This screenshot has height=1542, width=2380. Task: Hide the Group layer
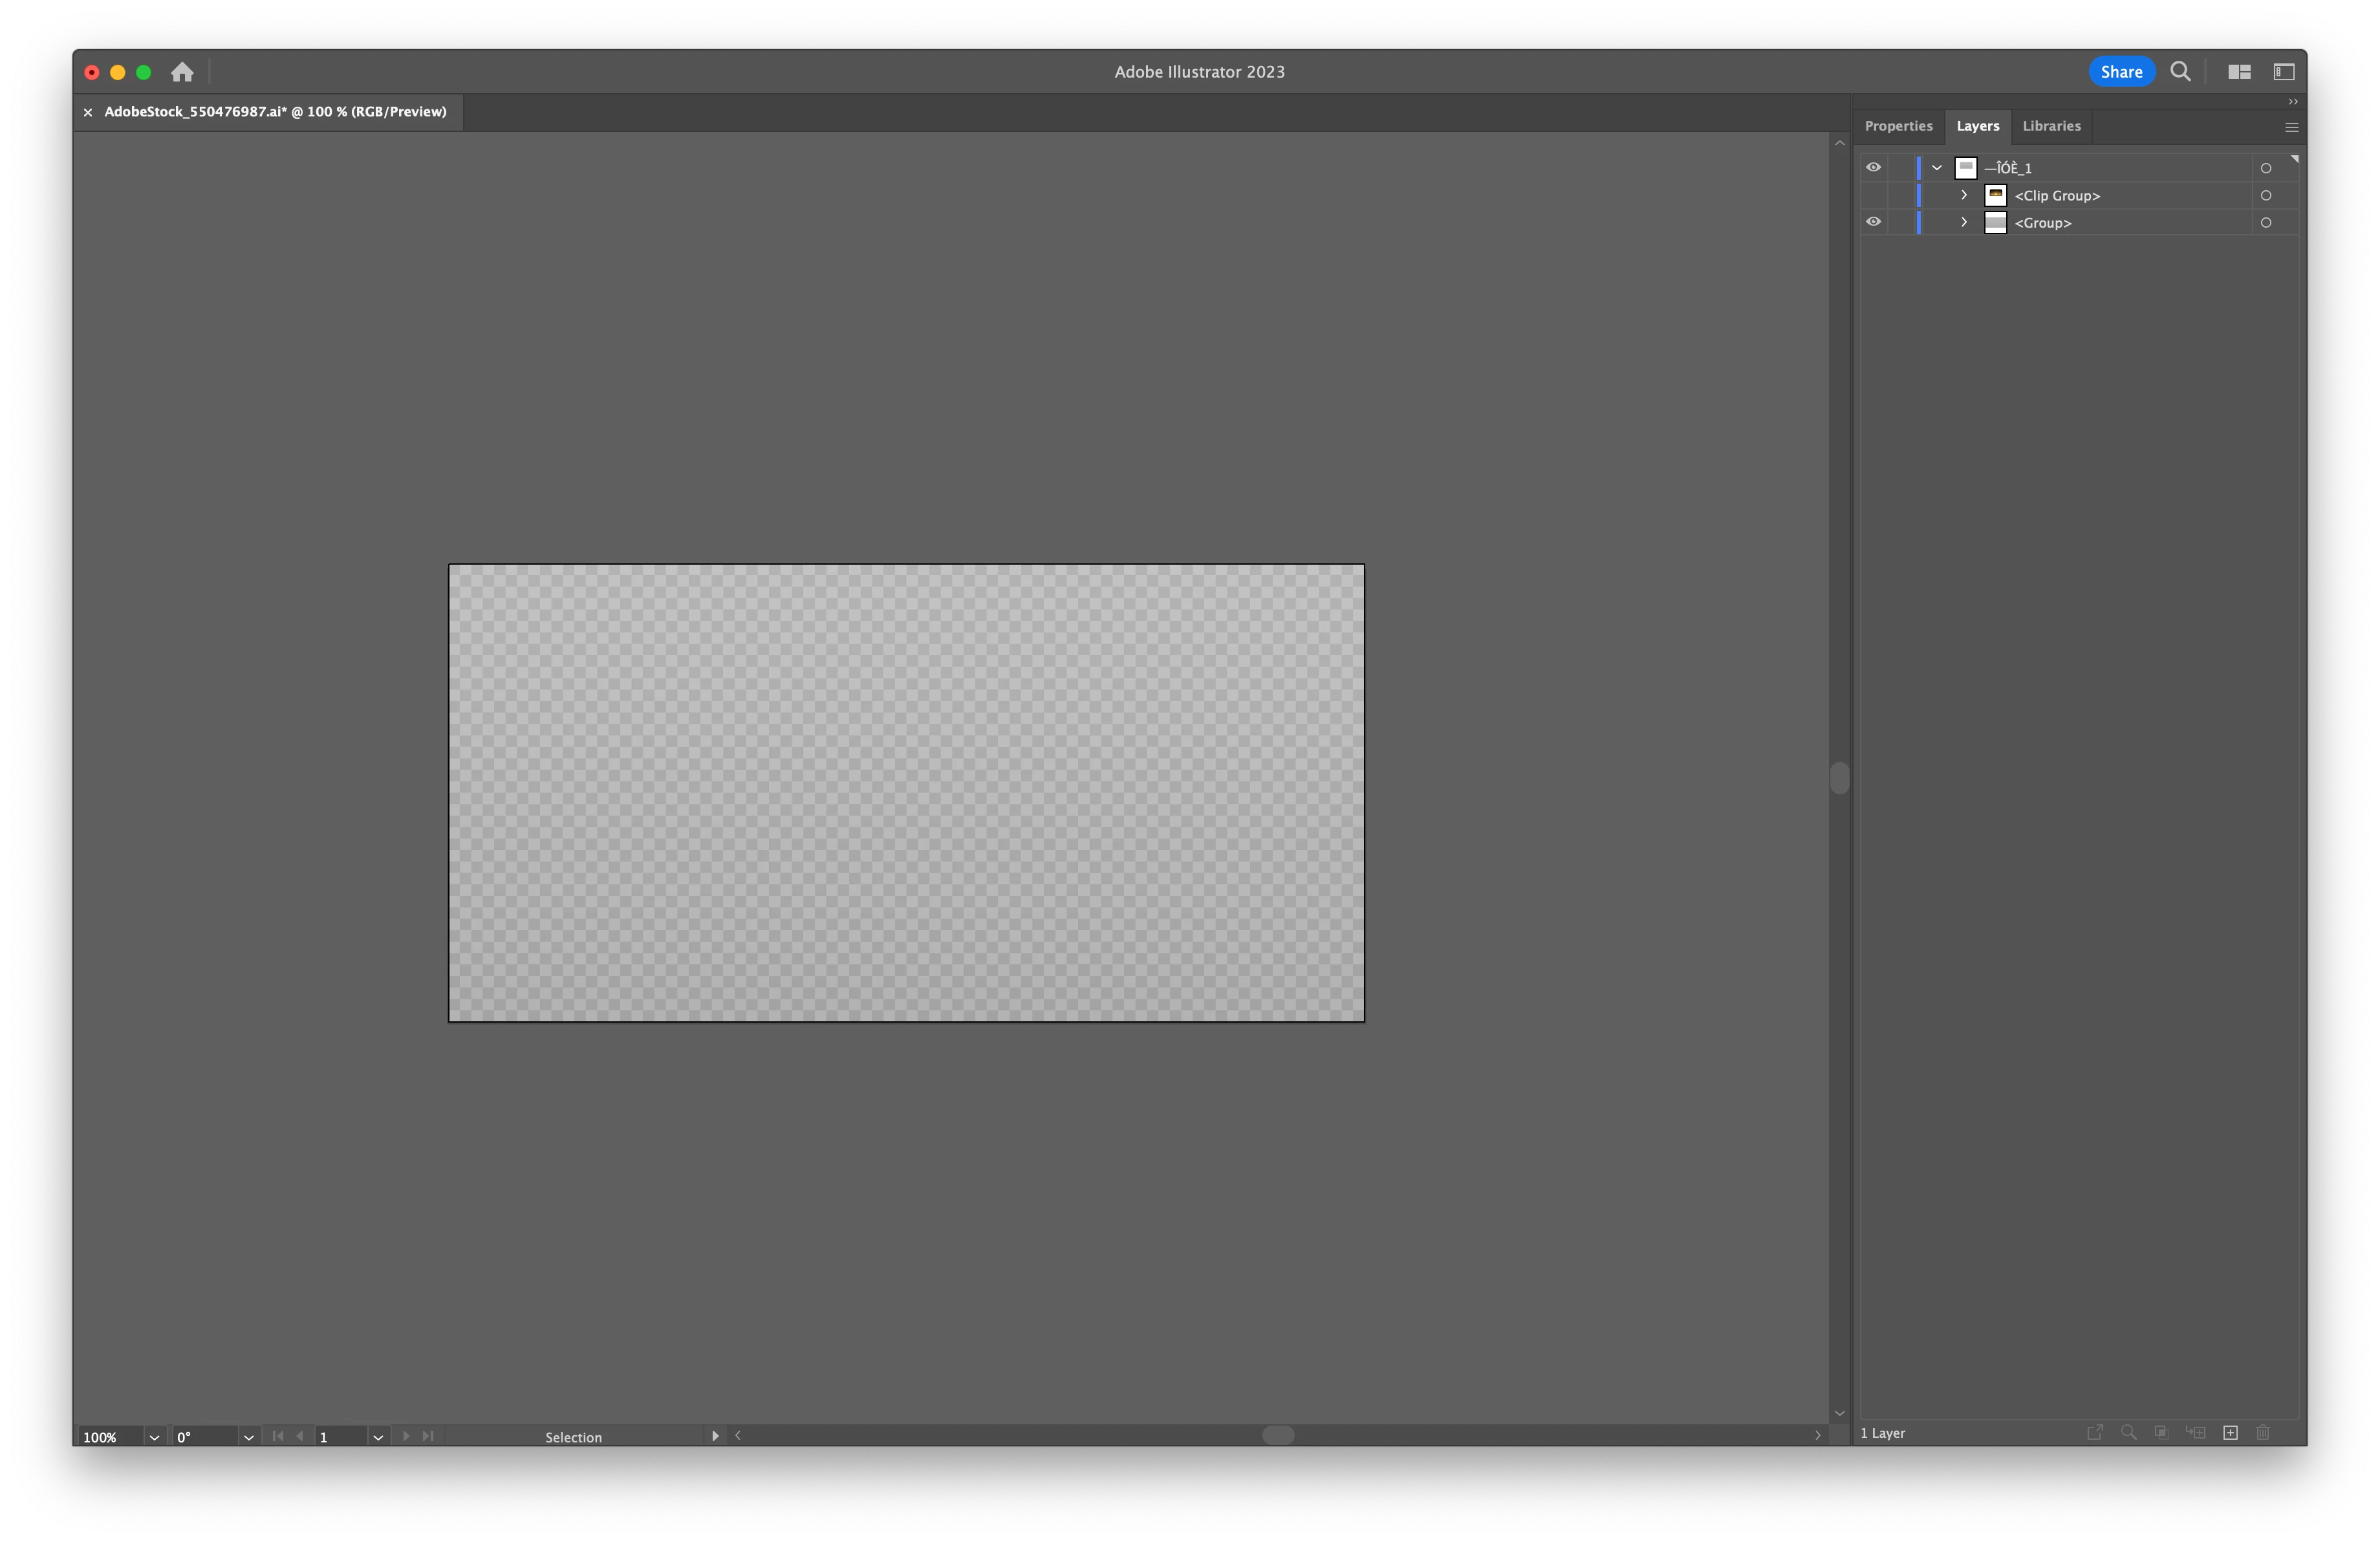pos(1873,222)
